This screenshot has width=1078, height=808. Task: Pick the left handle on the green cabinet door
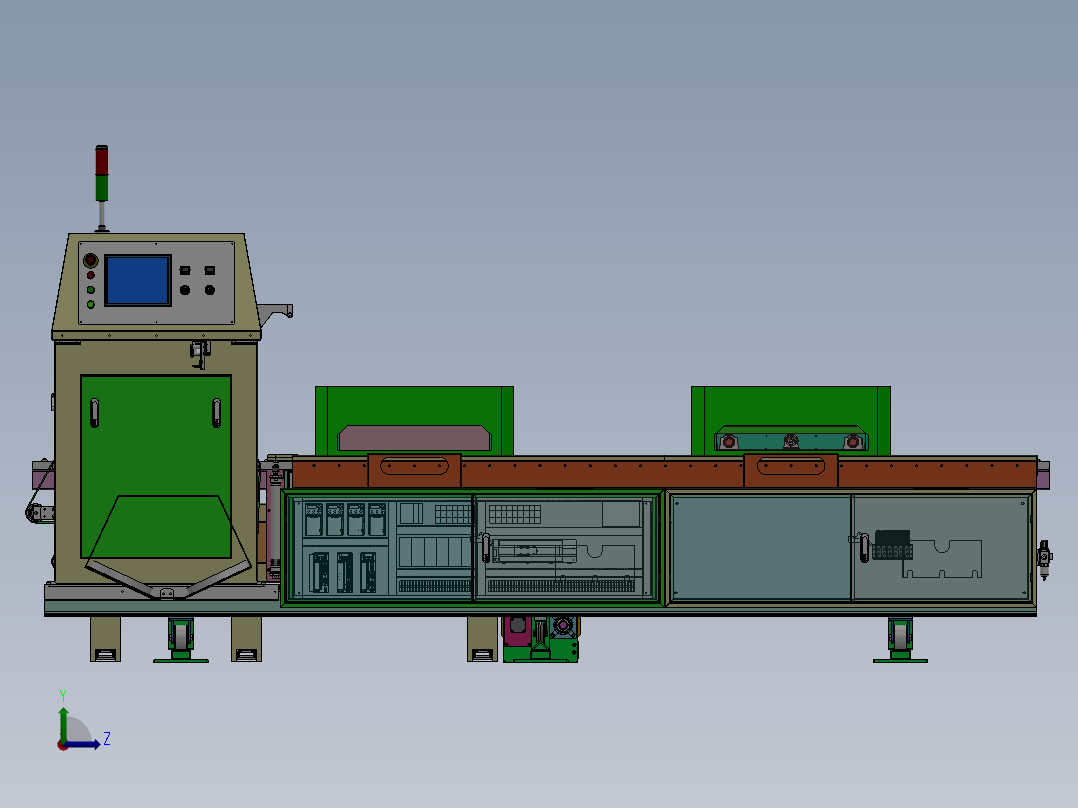(95, 413)
